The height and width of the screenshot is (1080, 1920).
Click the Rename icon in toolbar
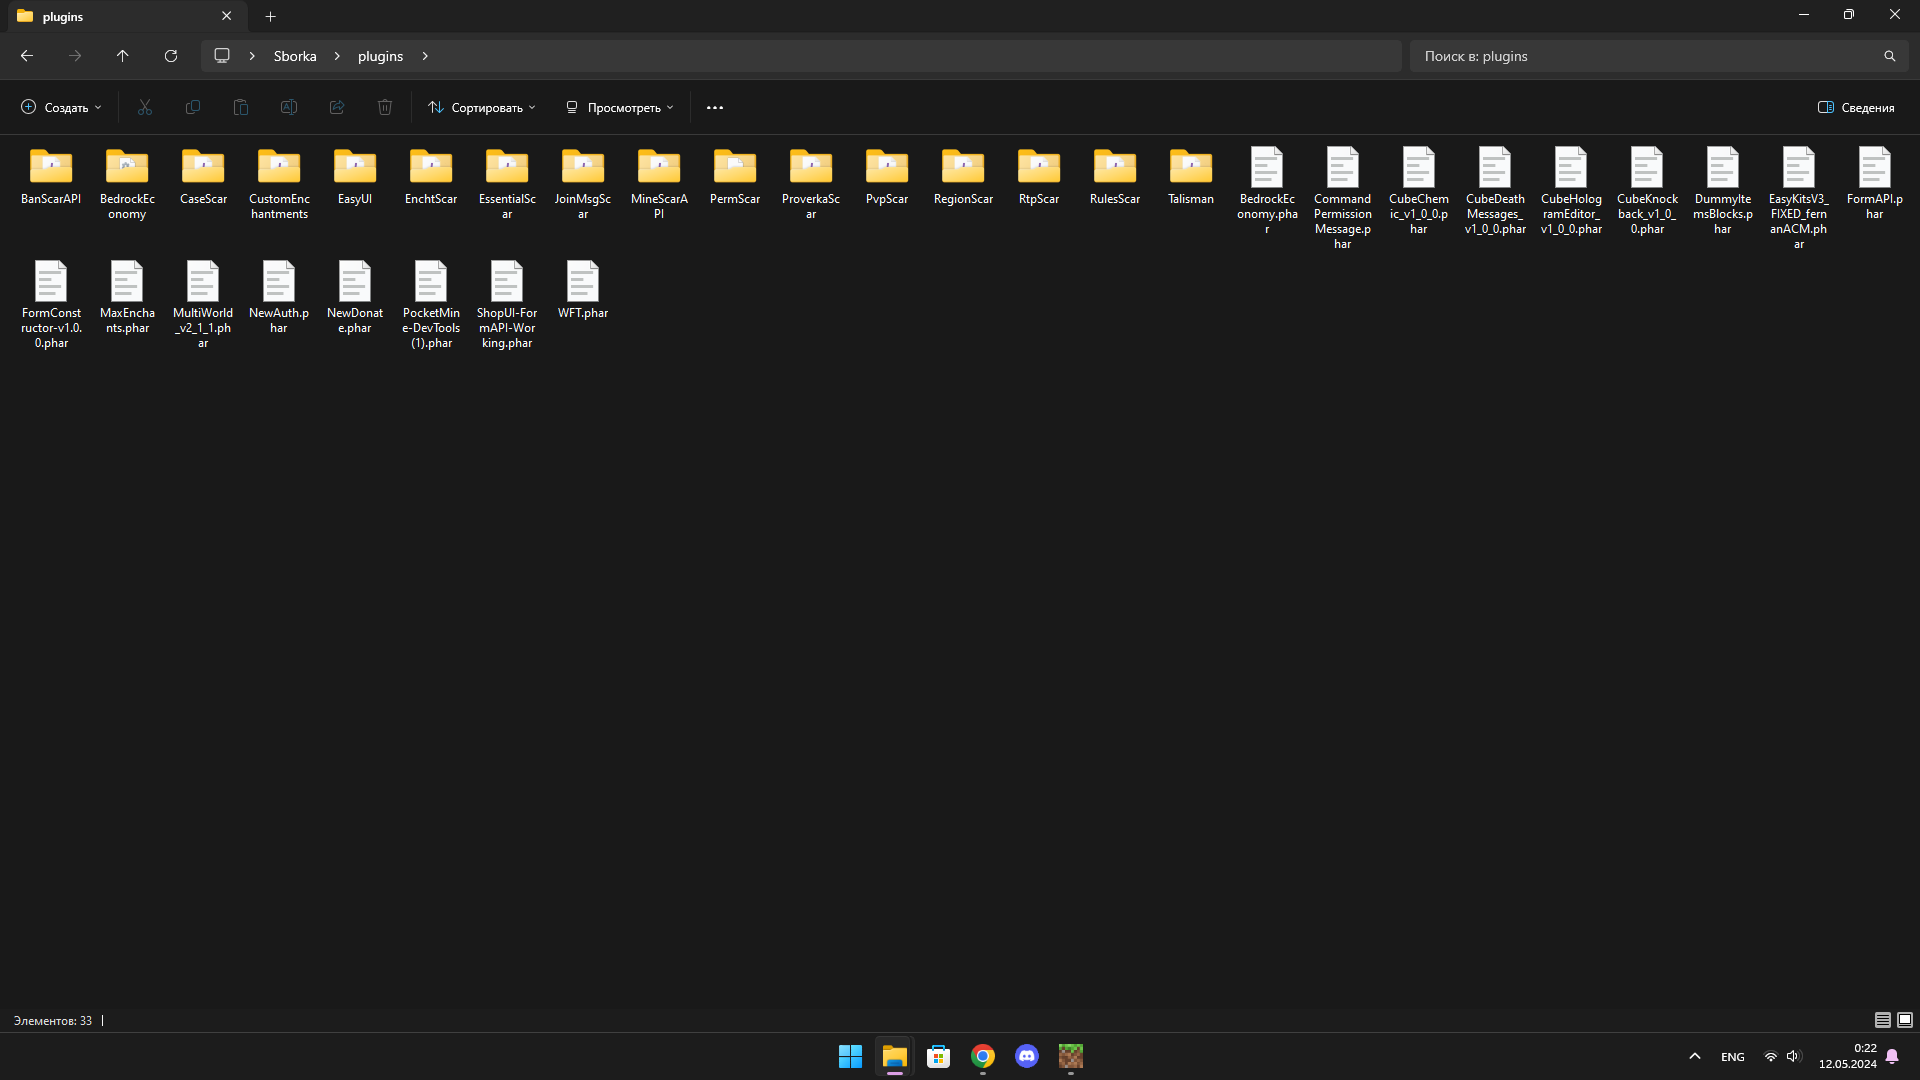click(288, 107)
